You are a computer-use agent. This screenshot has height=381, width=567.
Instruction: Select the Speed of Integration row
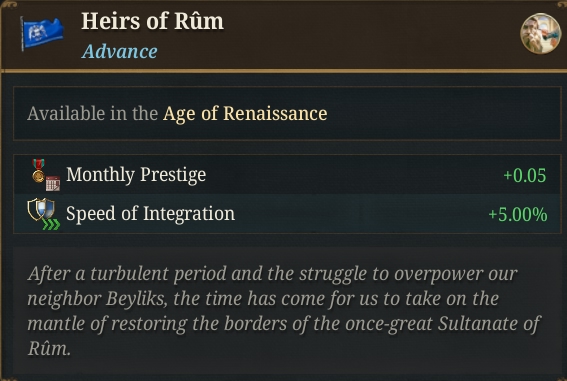pyautogui.click(x=287, y=214)
